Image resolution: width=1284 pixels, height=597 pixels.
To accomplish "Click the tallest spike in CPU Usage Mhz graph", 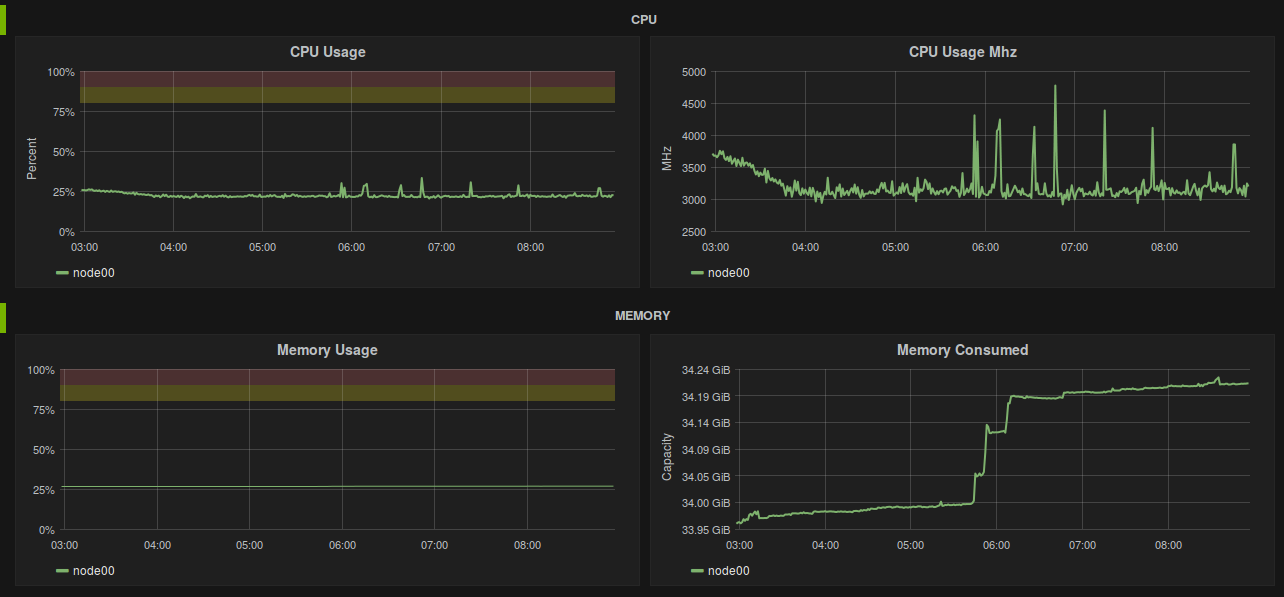I will tap(1055, 88).
